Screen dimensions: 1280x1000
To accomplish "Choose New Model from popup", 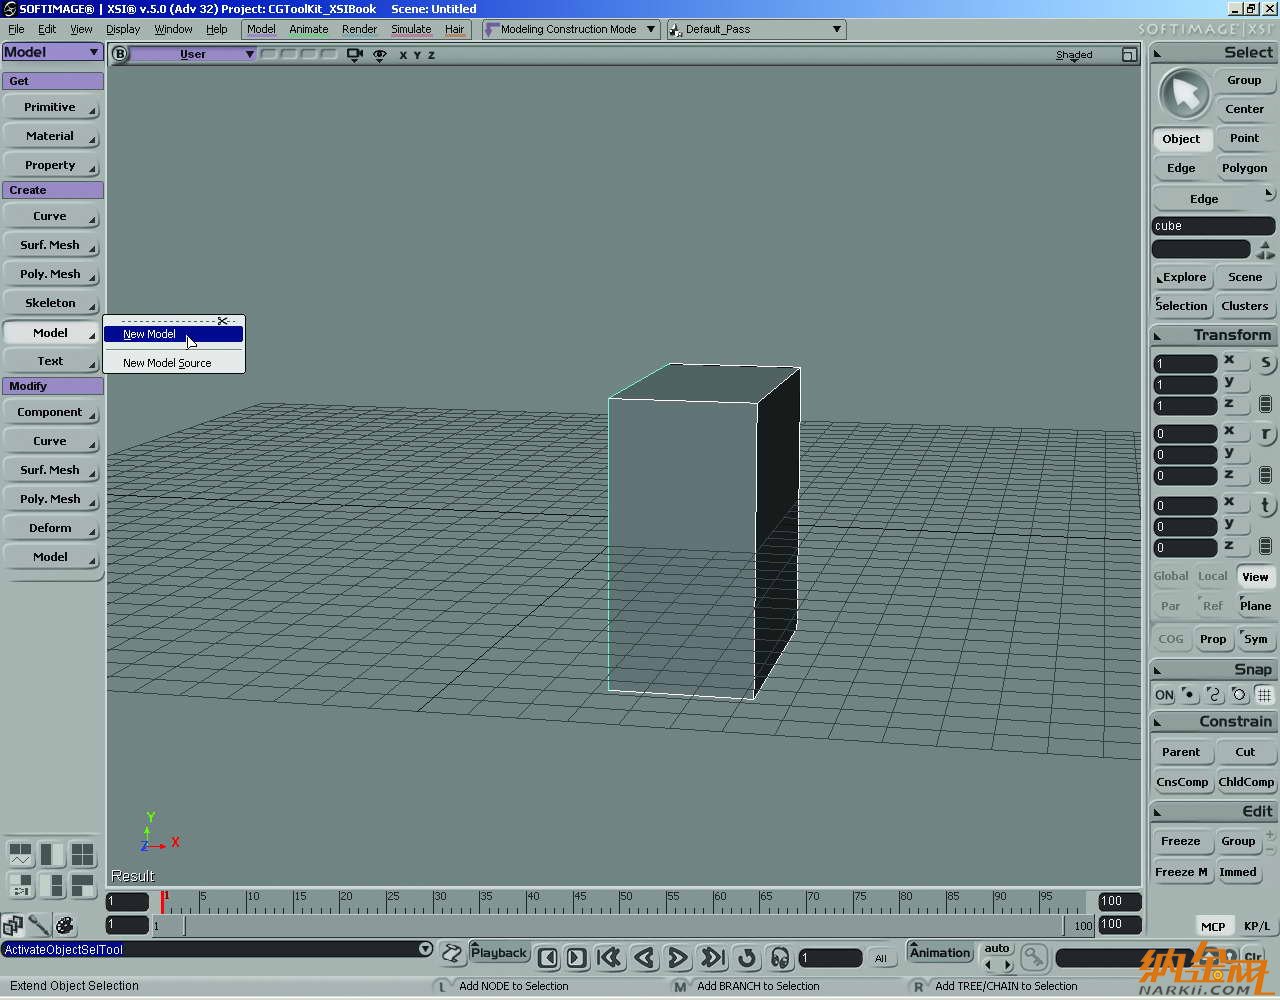I will click(174, 334).
